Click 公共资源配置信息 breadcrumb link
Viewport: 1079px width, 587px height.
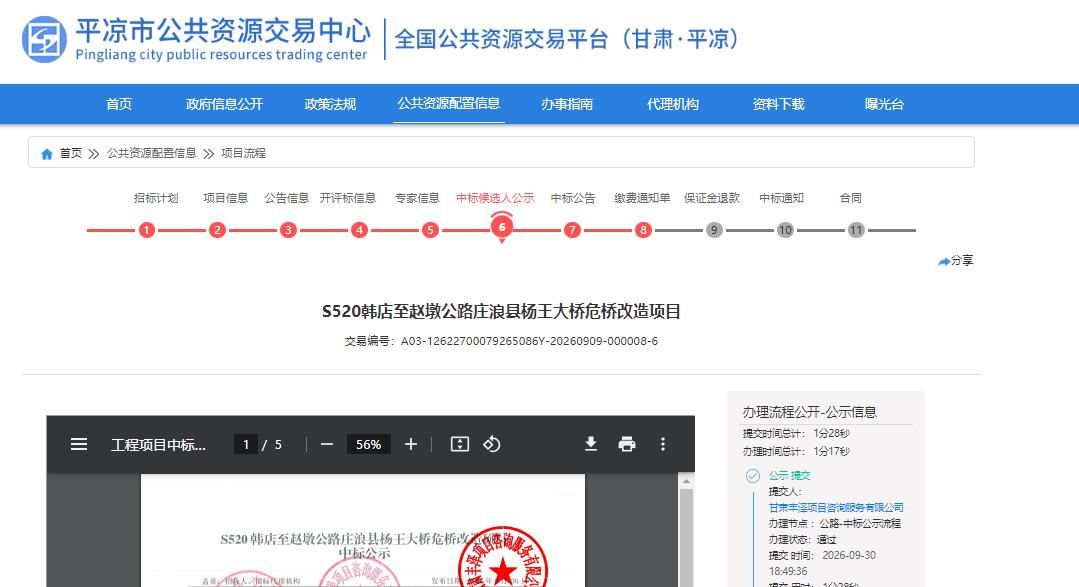pyautogui.click(x=151, y=153)
